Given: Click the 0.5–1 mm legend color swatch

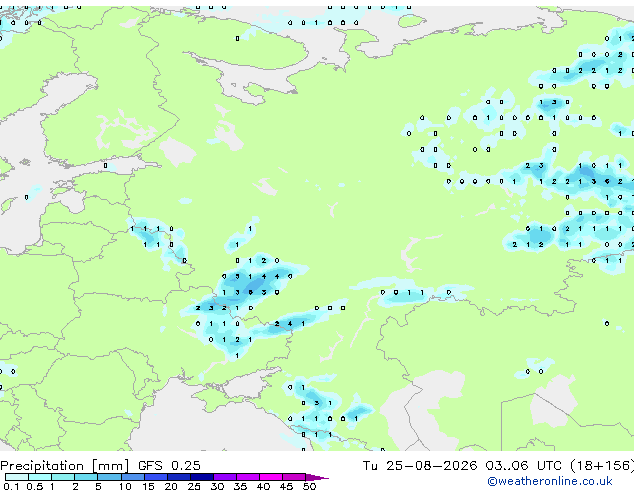Looking at the screenshot, I should tap(40, 477).
